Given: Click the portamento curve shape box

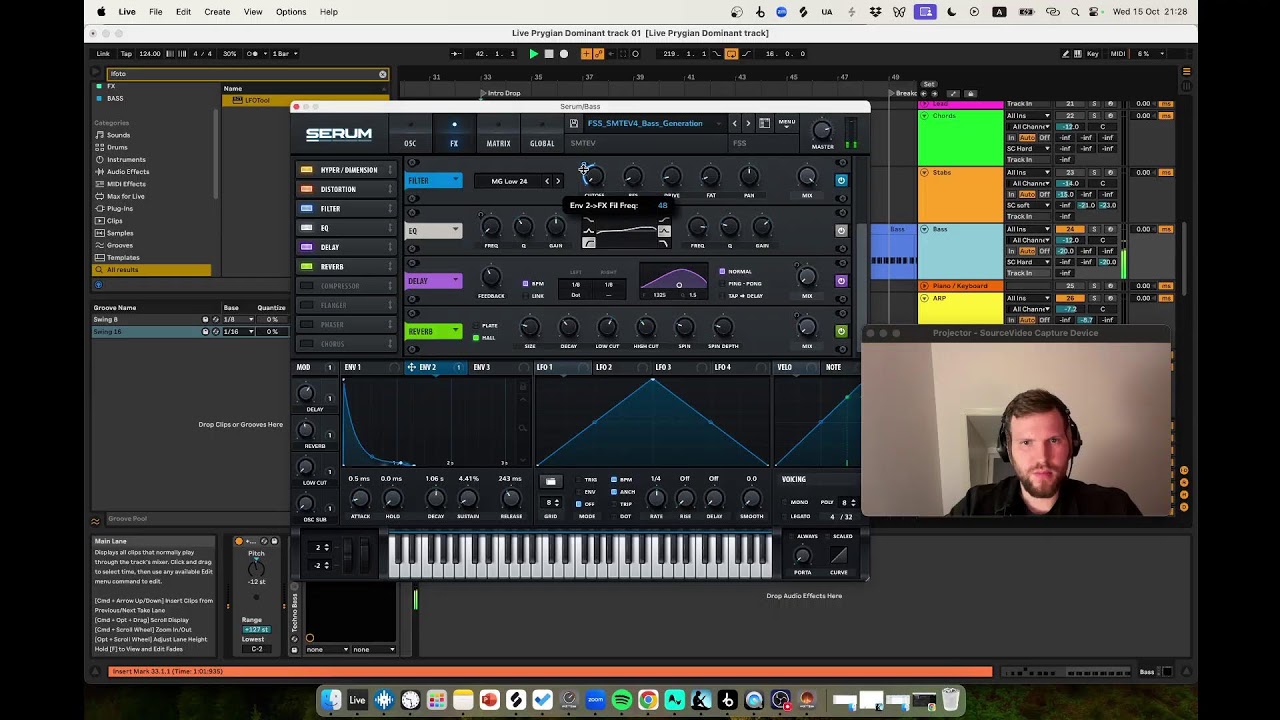Looking at the screenshot, I should (x=839, y=555).
